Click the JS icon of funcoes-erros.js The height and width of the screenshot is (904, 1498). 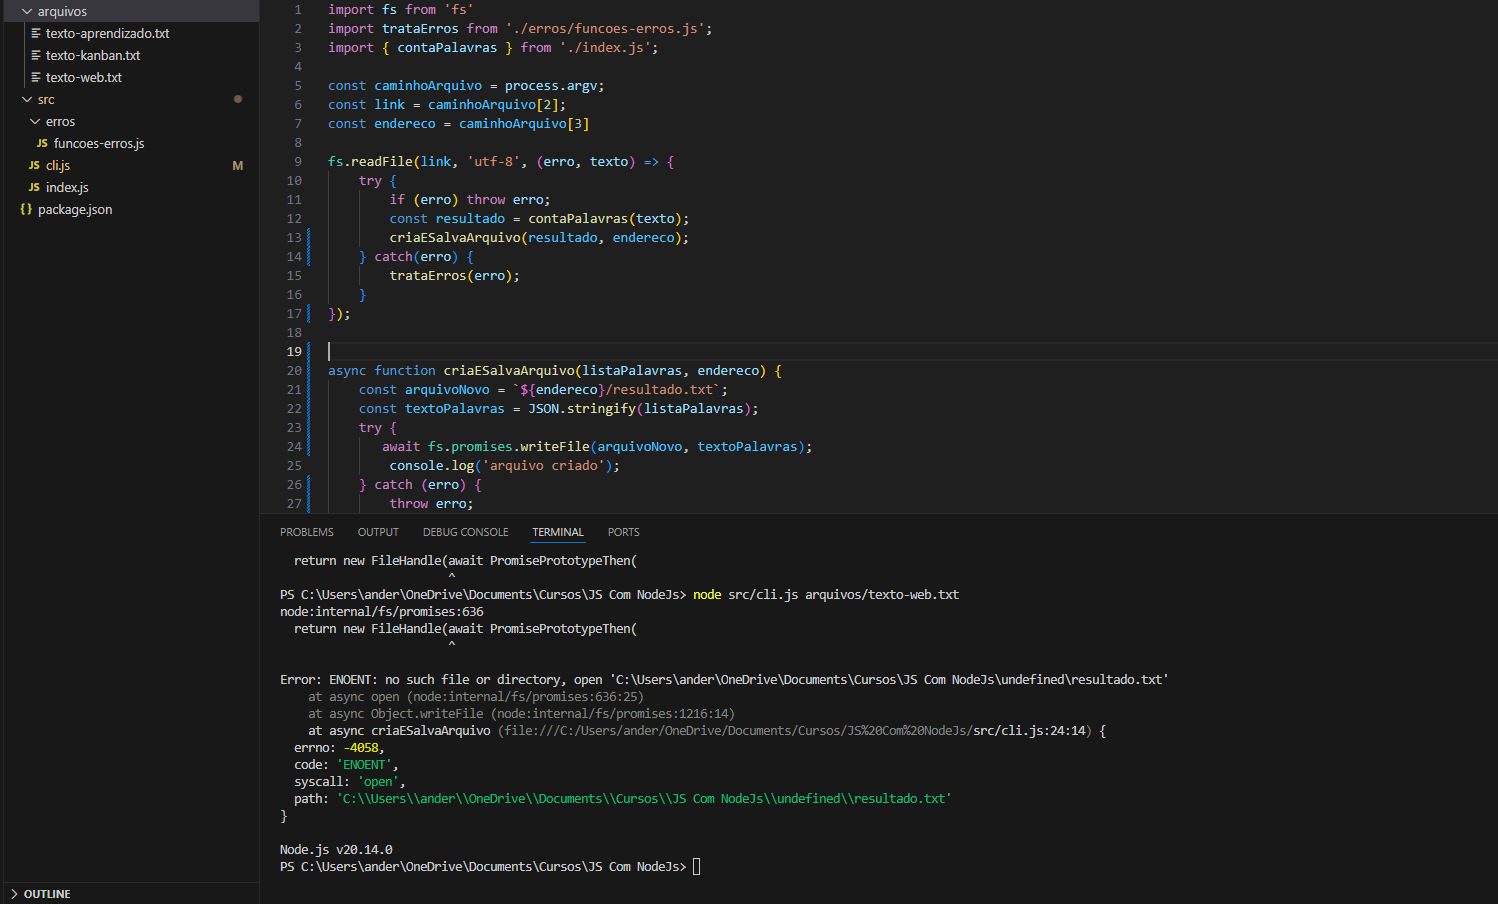42,143
